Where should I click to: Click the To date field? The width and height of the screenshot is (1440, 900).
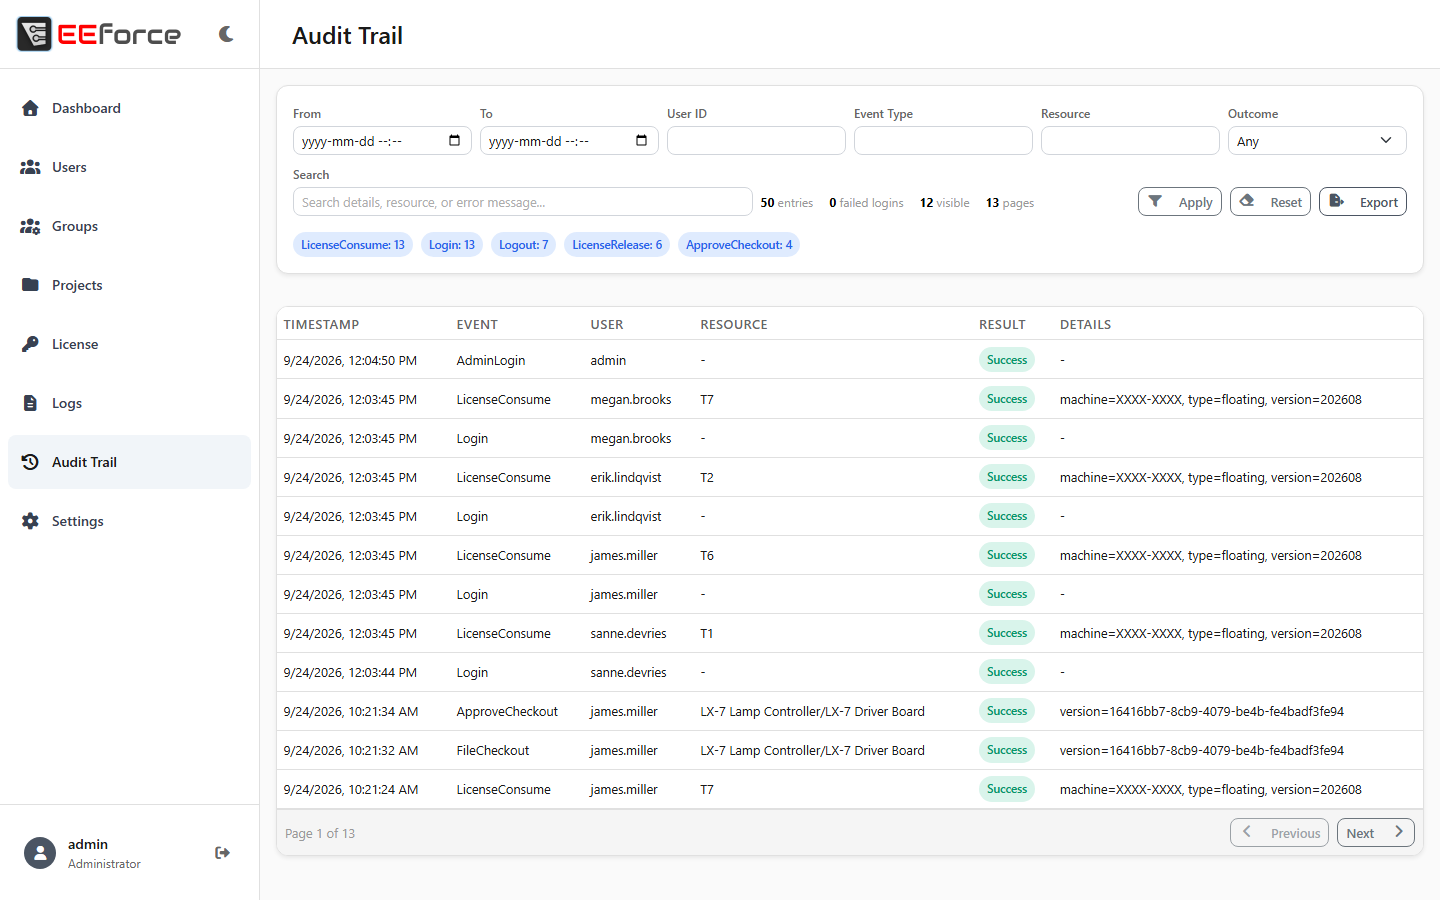569,141
